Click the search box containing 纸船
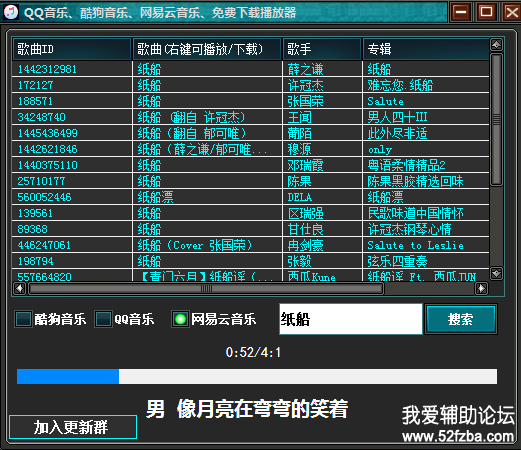This screenshot has width=521, height=450. pos(351,319)
